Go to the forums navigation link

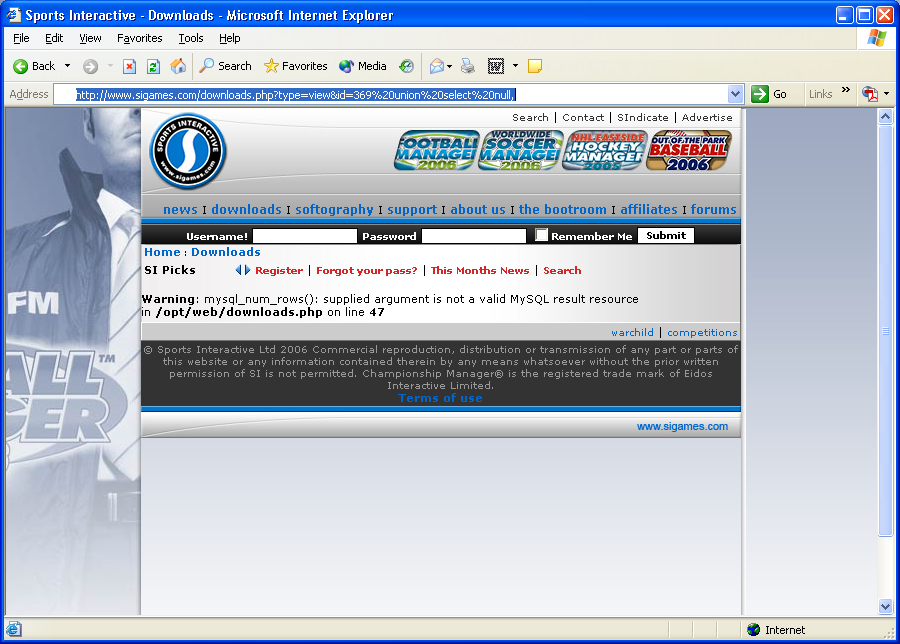[713, 210]
